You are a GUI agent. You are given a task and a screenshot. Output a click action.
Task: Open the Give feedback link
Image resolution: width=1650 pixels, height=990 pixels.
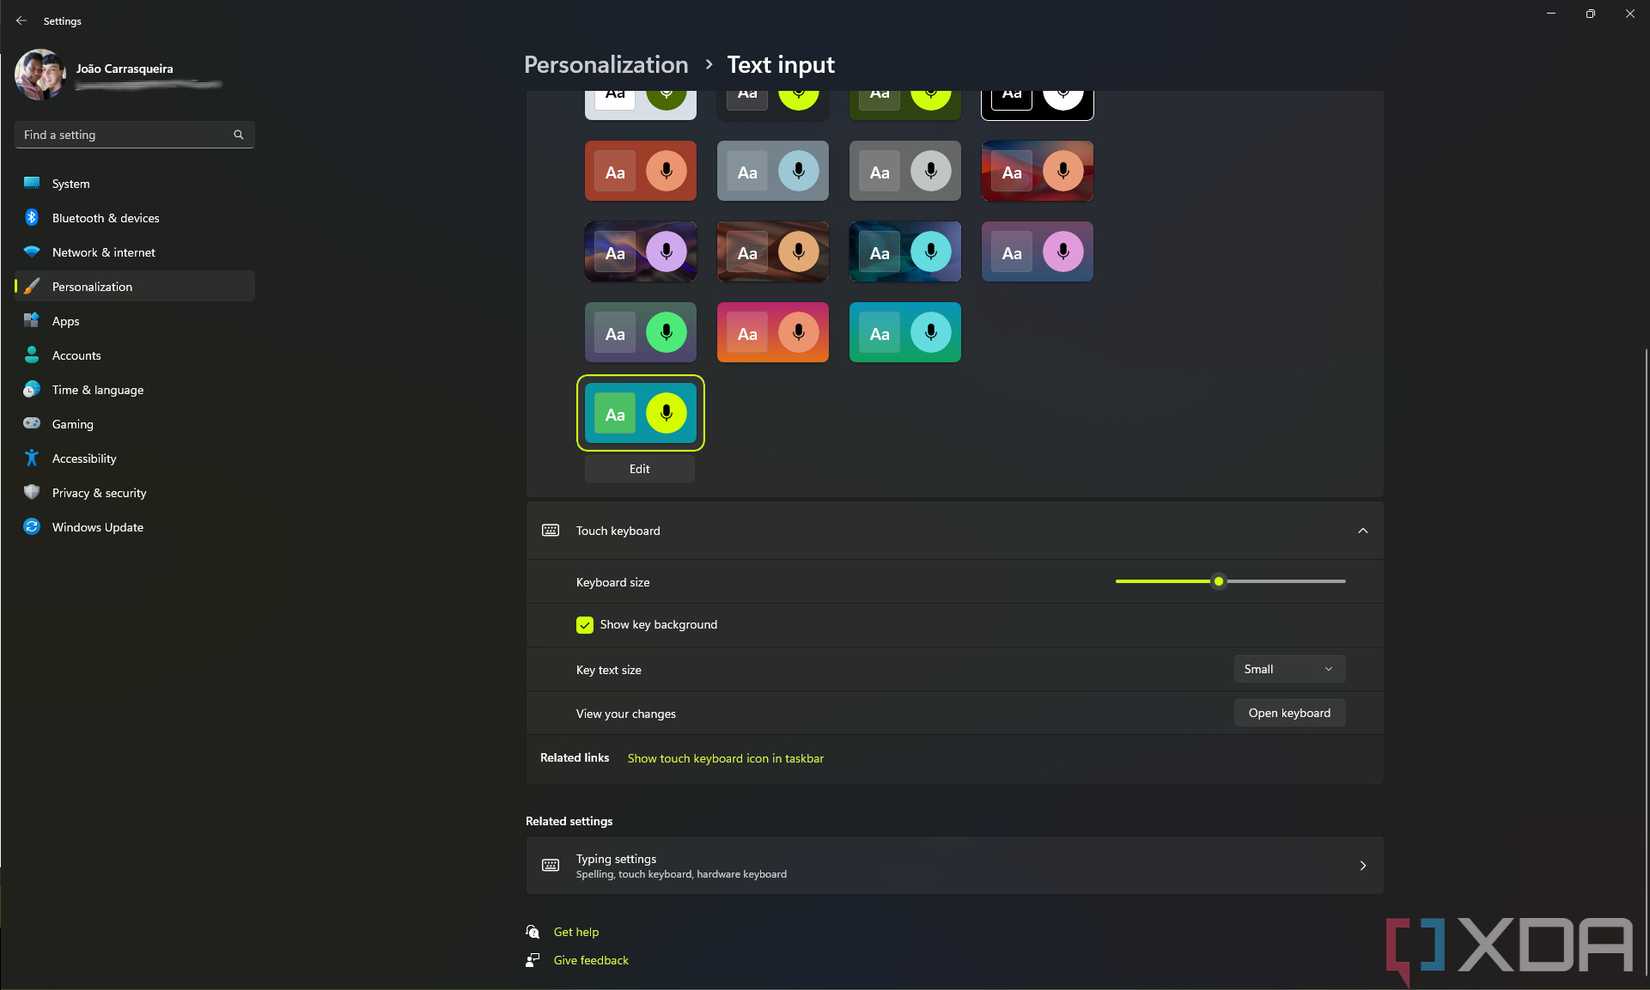click(x=591, y=960)
